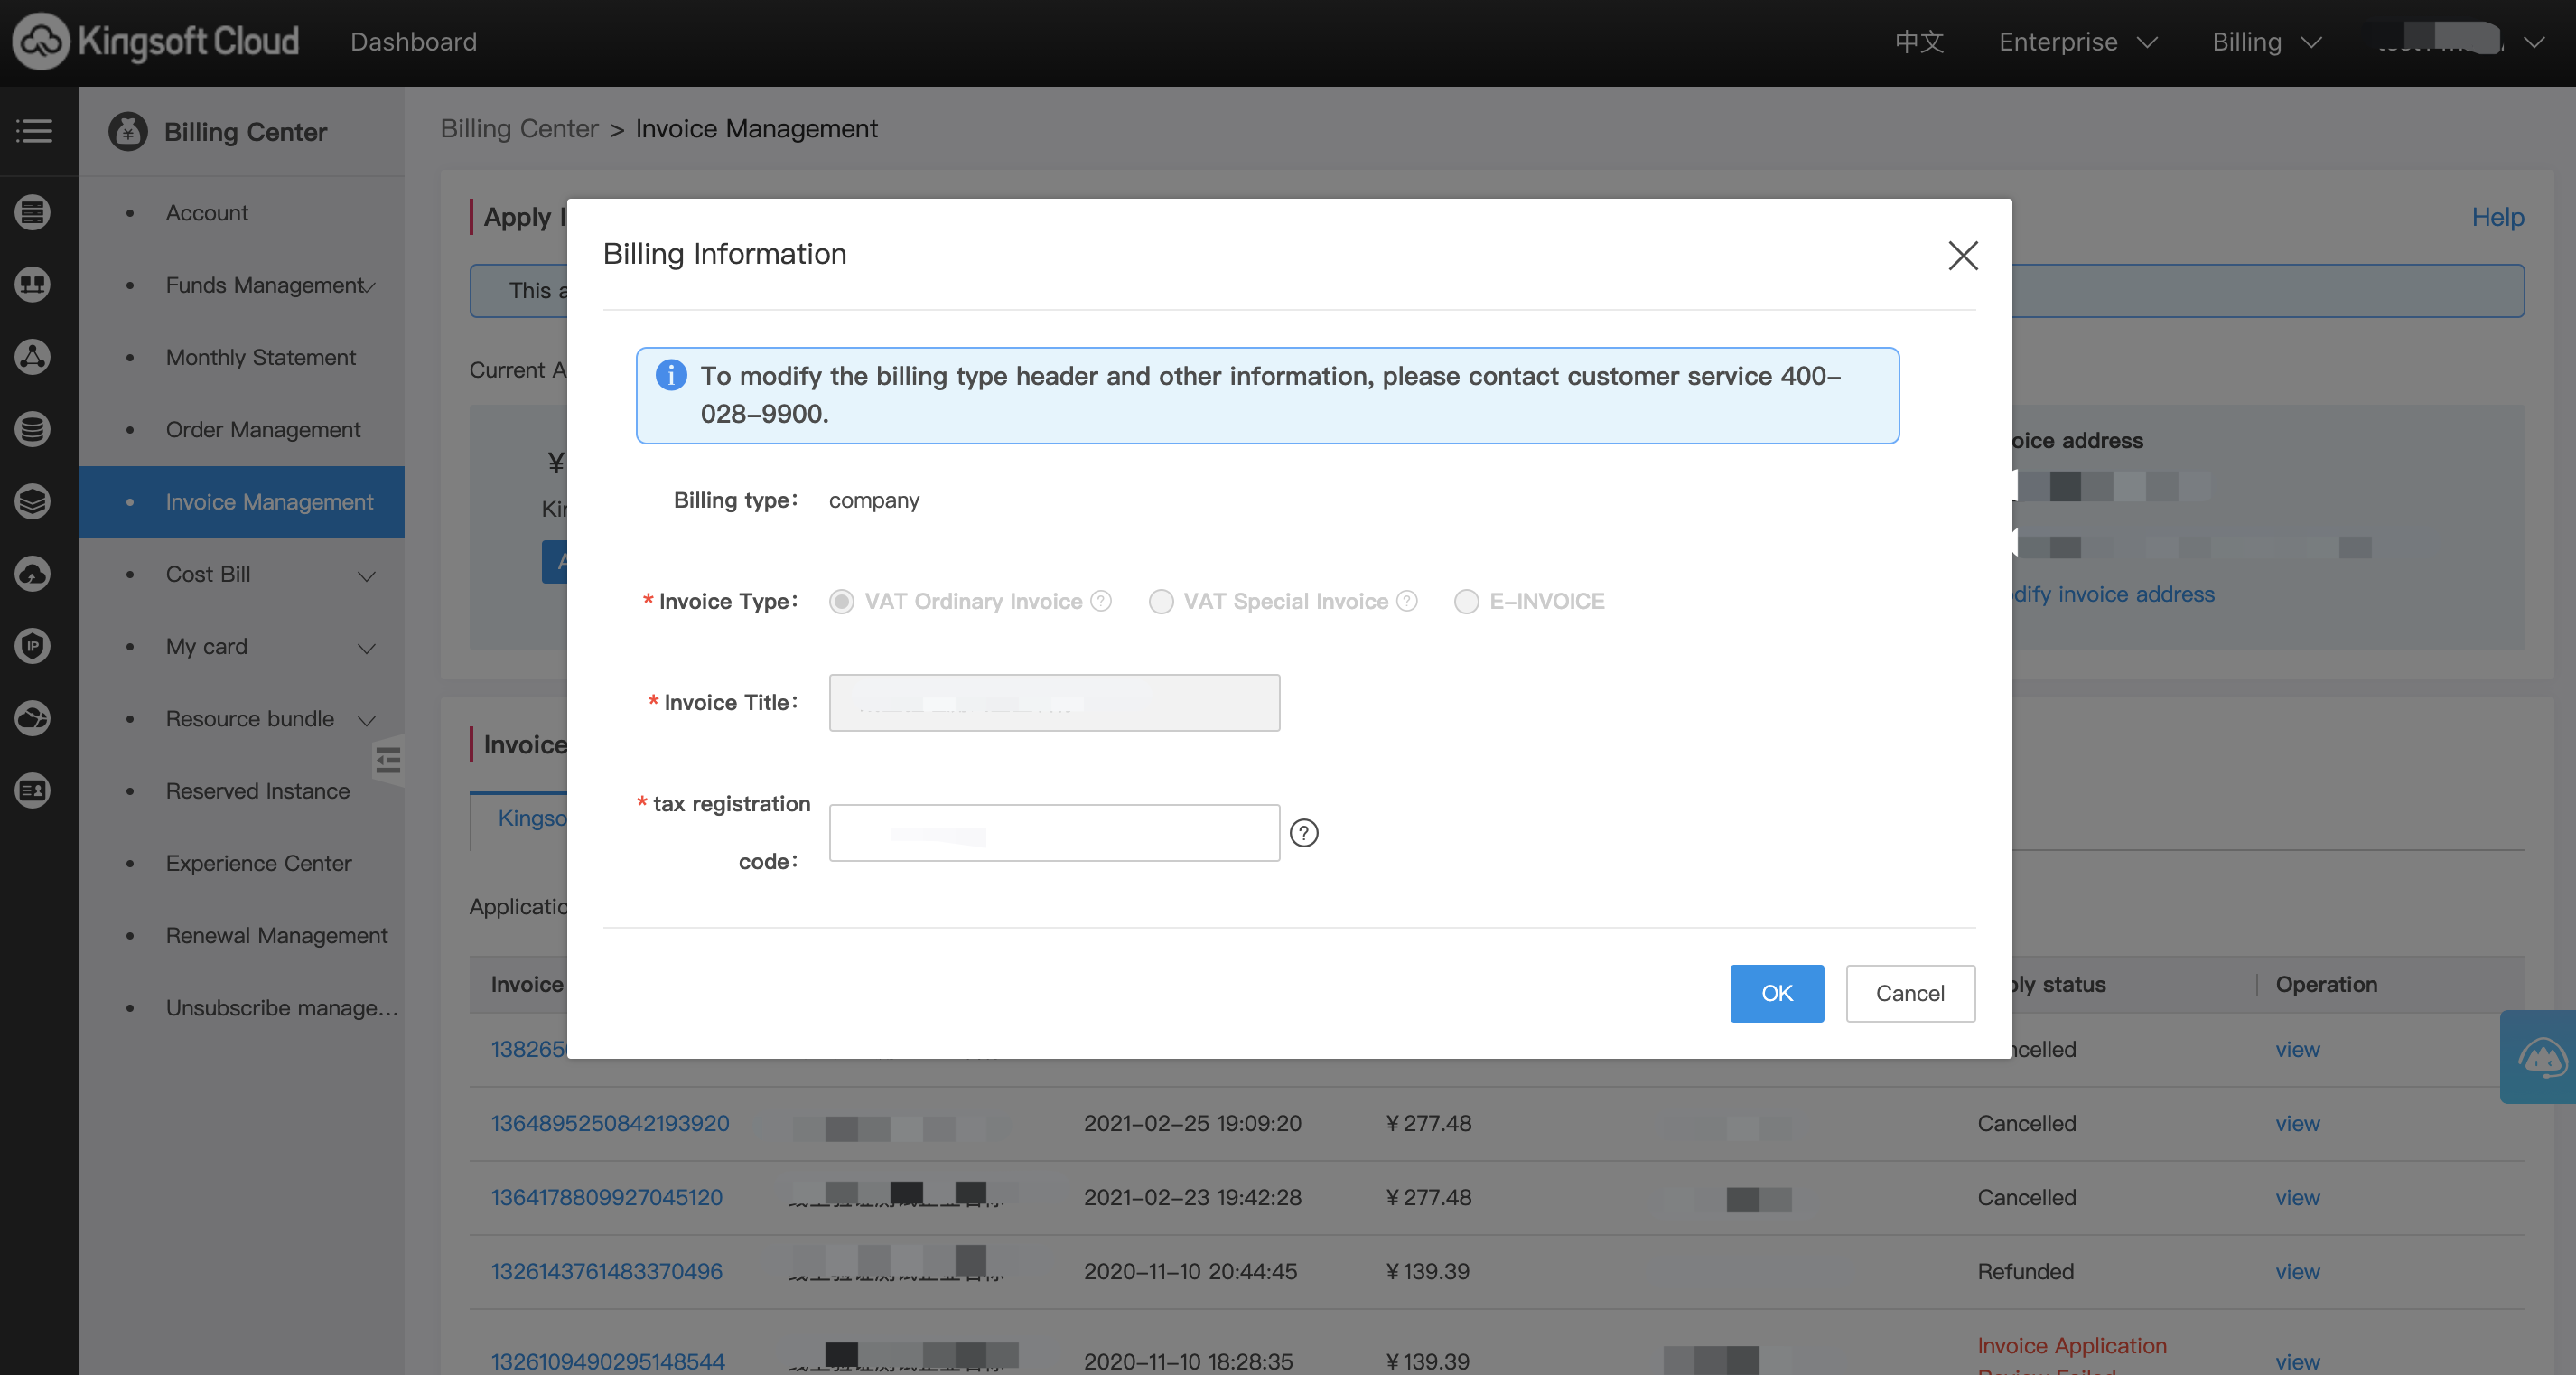Open the ID card icon in left rail
2576x1375 pixels.
(x=33, y=790)
